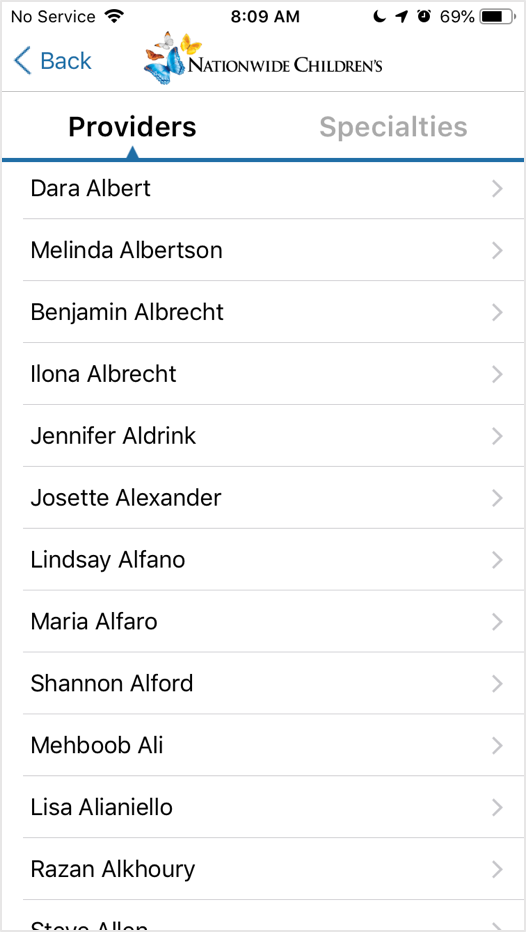The height and width of the screenshot is (932, 526).
Task: Tap the Do Not Disturb moon icon
Action: click(379, 17)
